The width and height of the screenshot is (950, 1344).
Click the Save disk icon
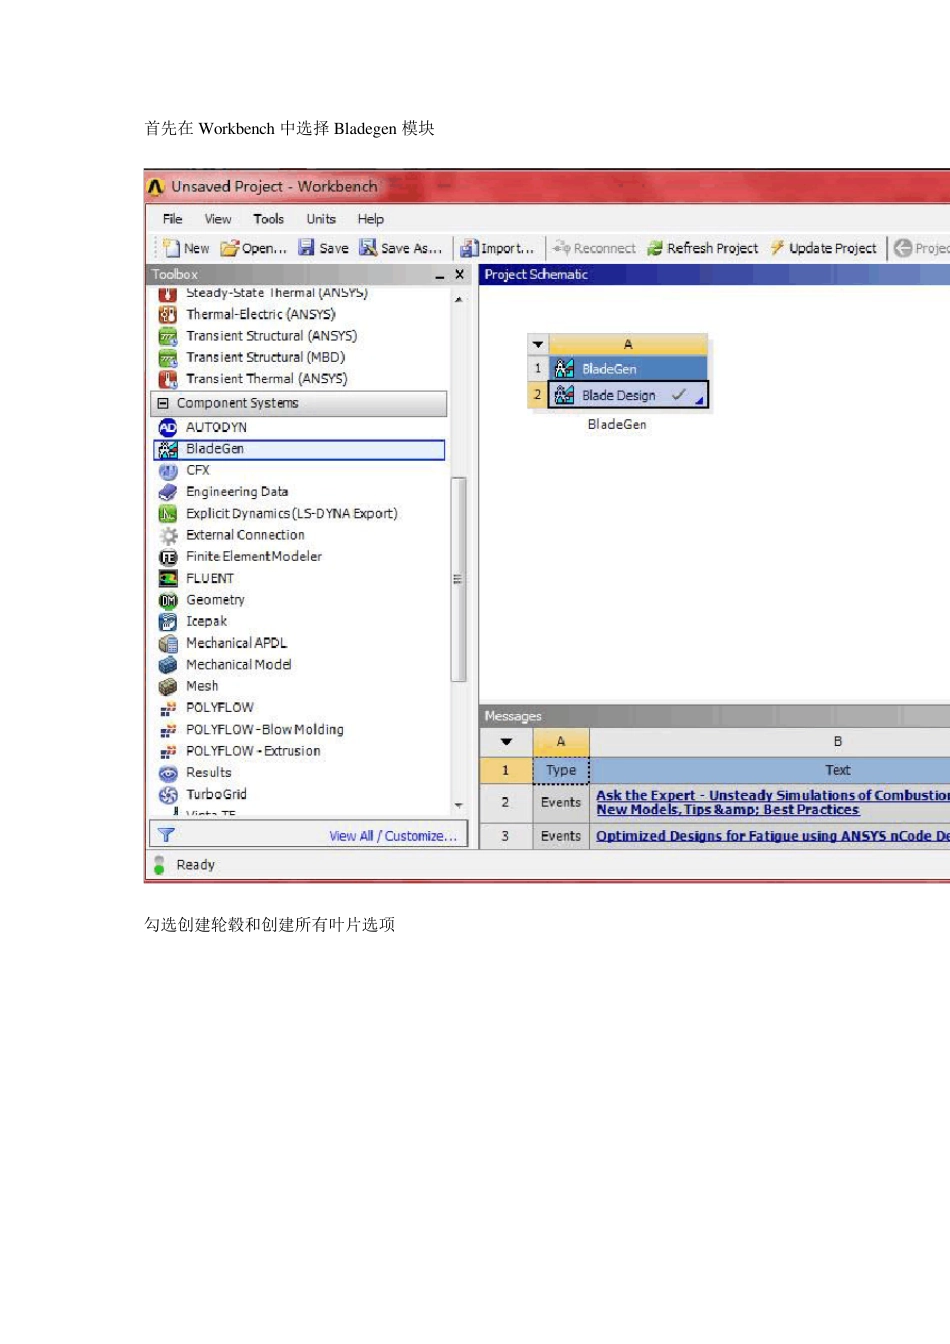tap(306, 248)
